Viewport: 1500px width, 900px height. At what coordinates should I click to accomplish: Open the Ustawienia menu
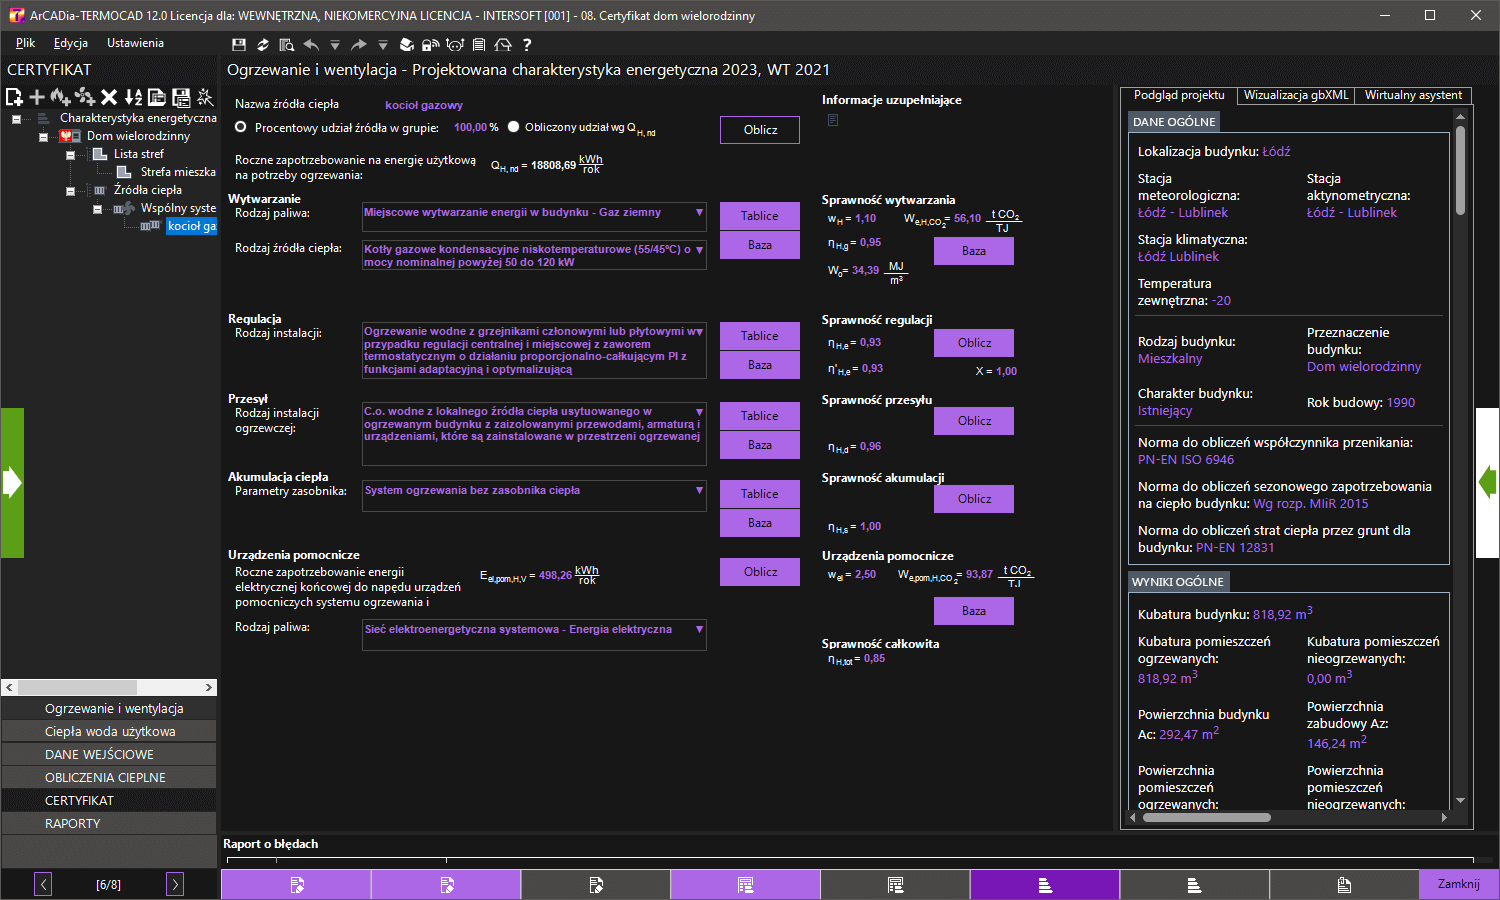tap(135, 43)
